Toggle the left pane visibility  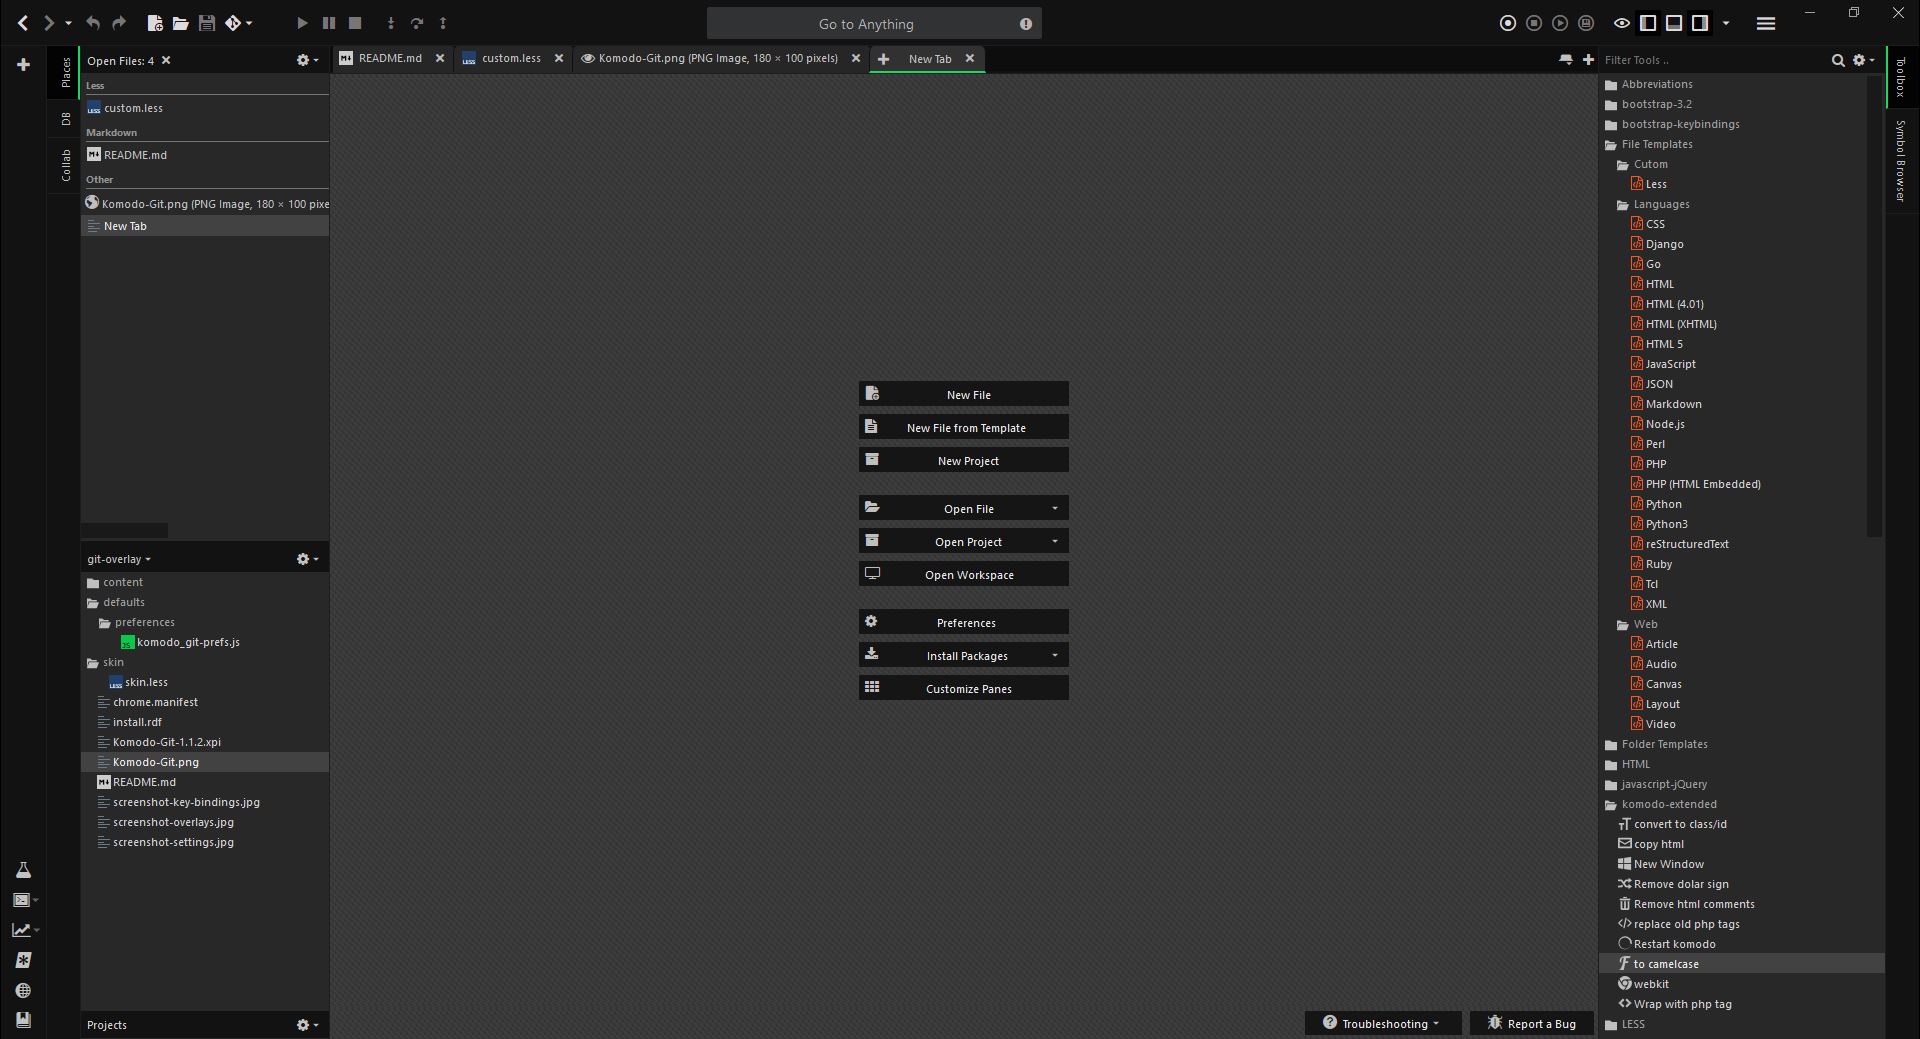[1648, 22]
